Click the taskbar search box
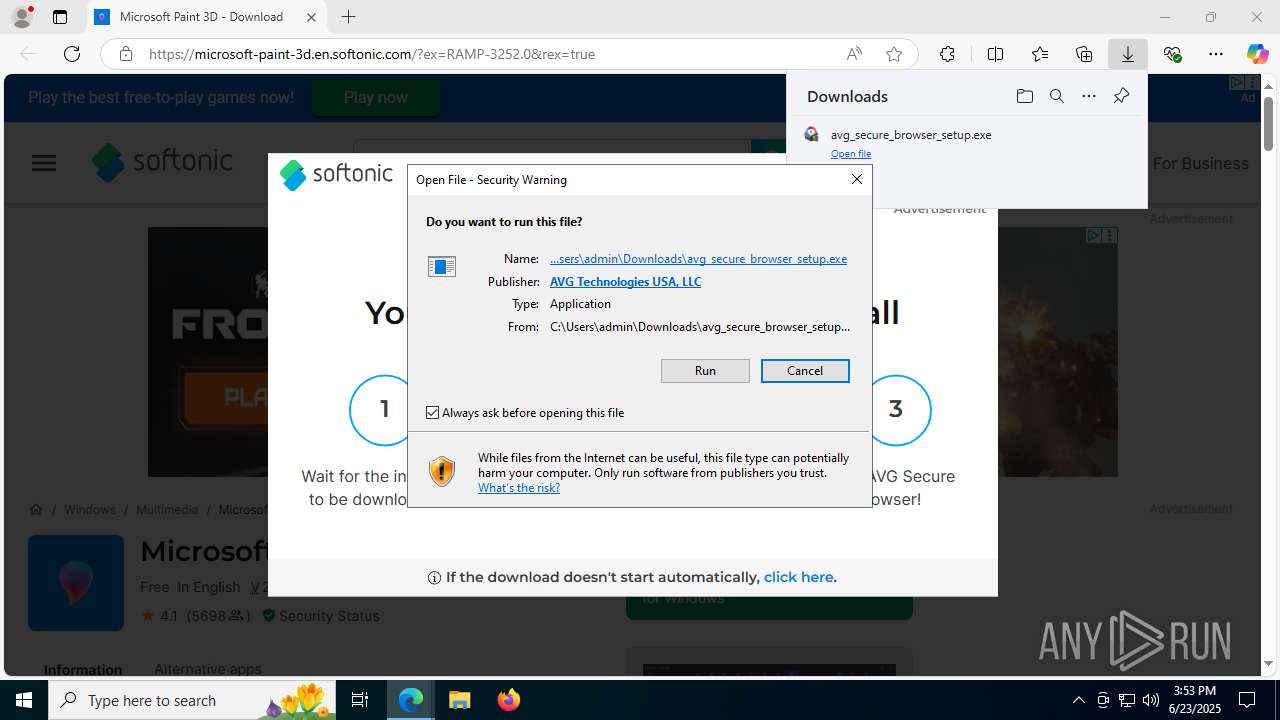Image resolution: width=1280 pixels, height=720 pixels. 194,700
